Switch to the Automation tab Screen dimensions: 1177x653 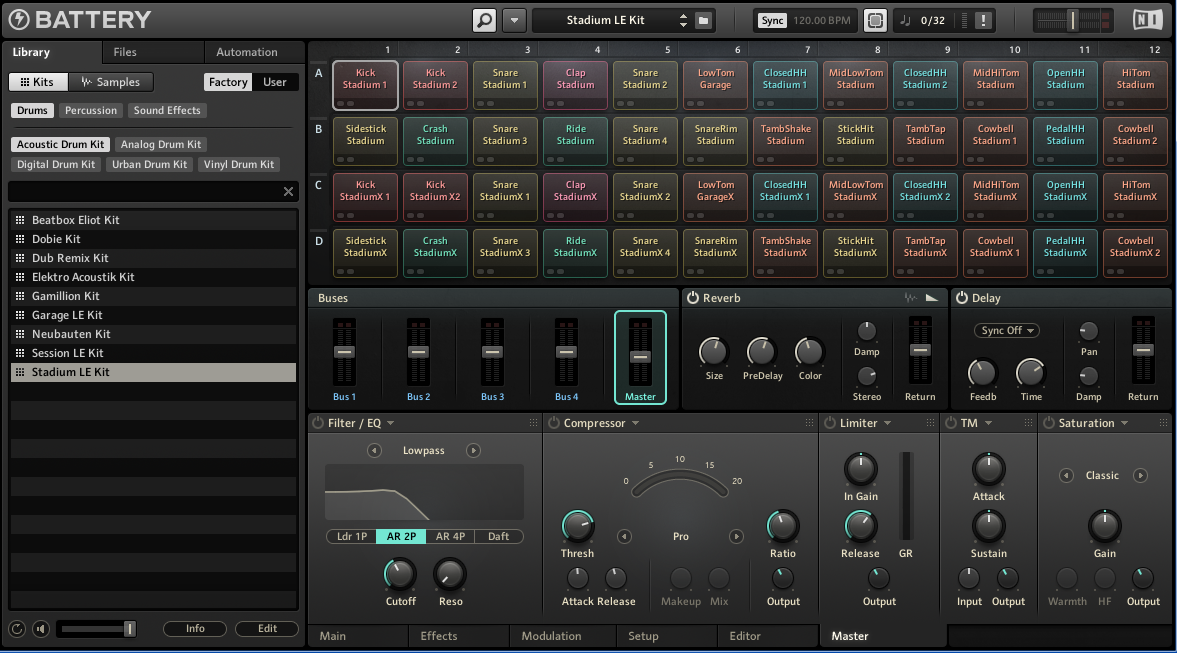click(x=254, y=52)
